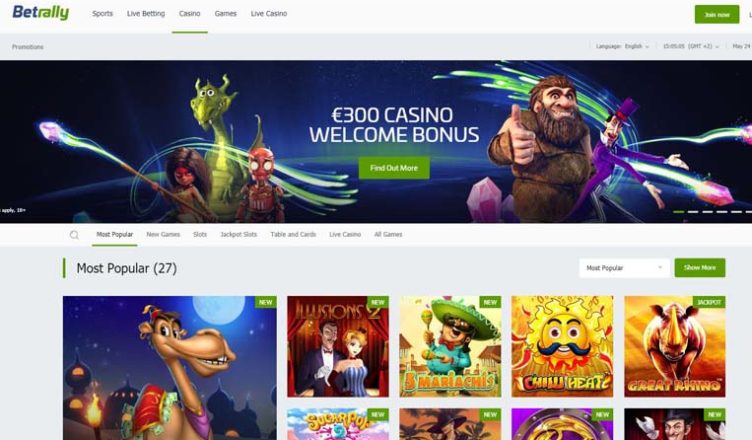Open the Promotions link

(28, 47)
